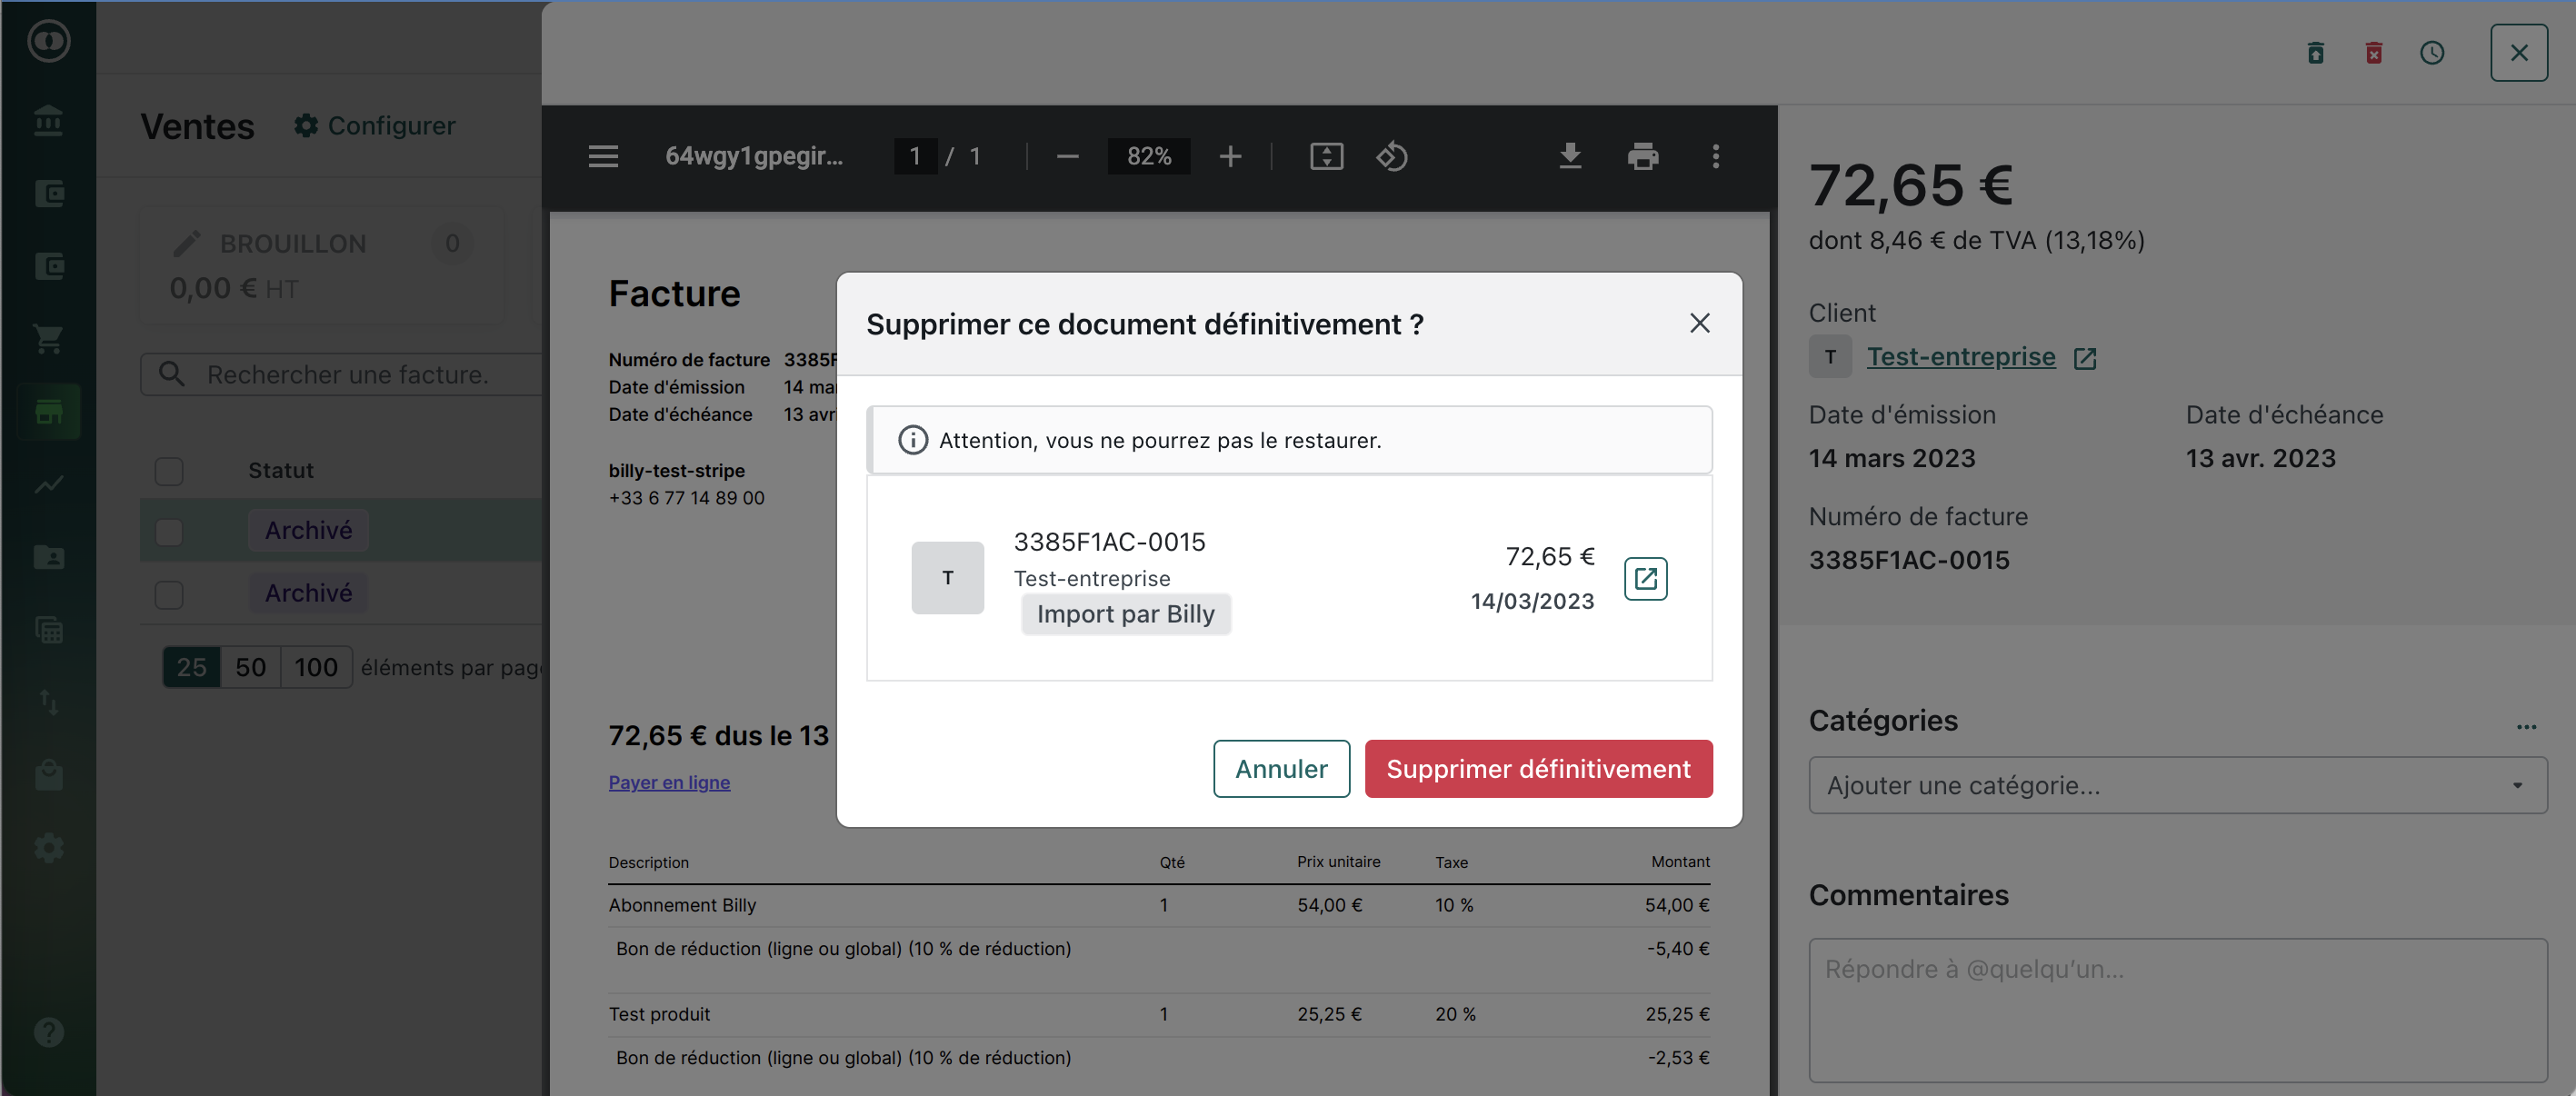Download the PDF invoice
2576x1096 pixels.
[x=1570, y=156]
